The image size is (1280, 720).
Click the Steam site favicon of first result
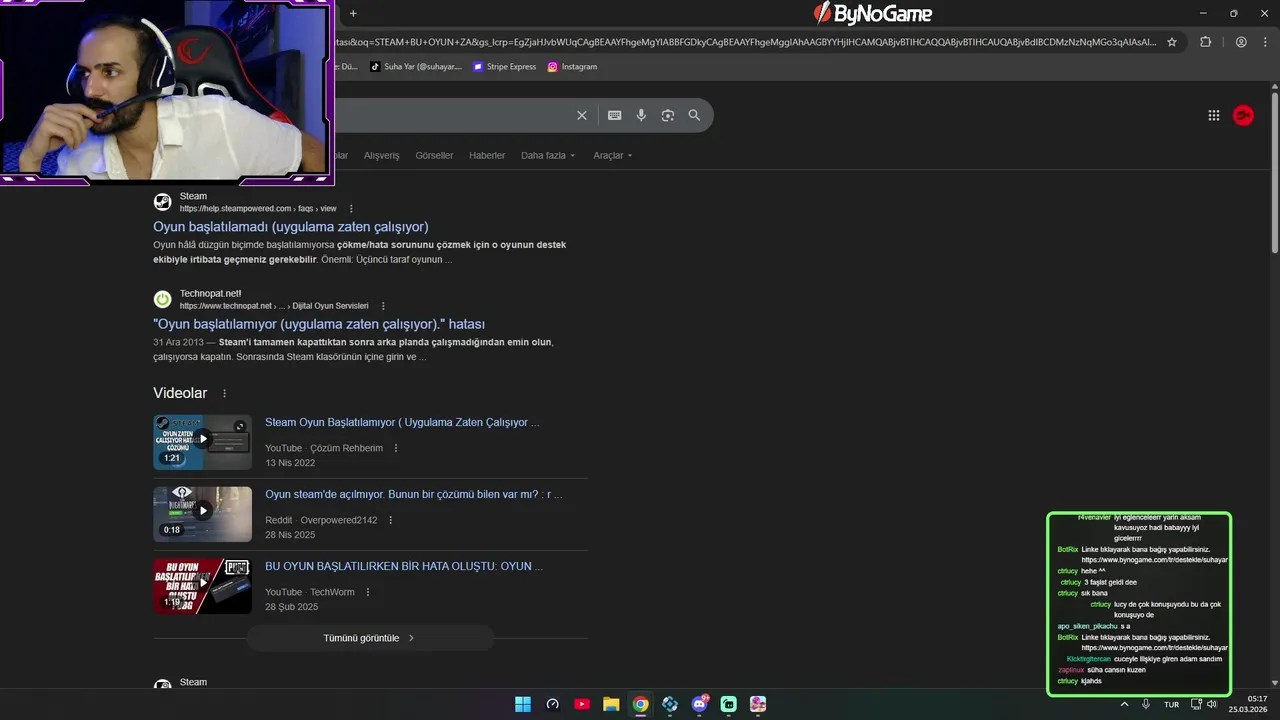pyautogui.click(x=162, y=202)
